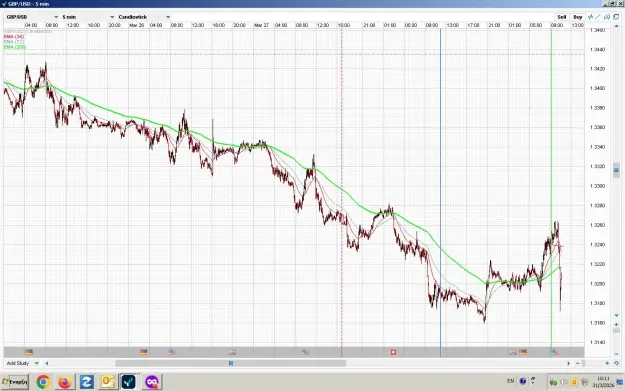Click the EMA (72) legend label
Viewport: 625px width, 391px height.
click(14, 42)
